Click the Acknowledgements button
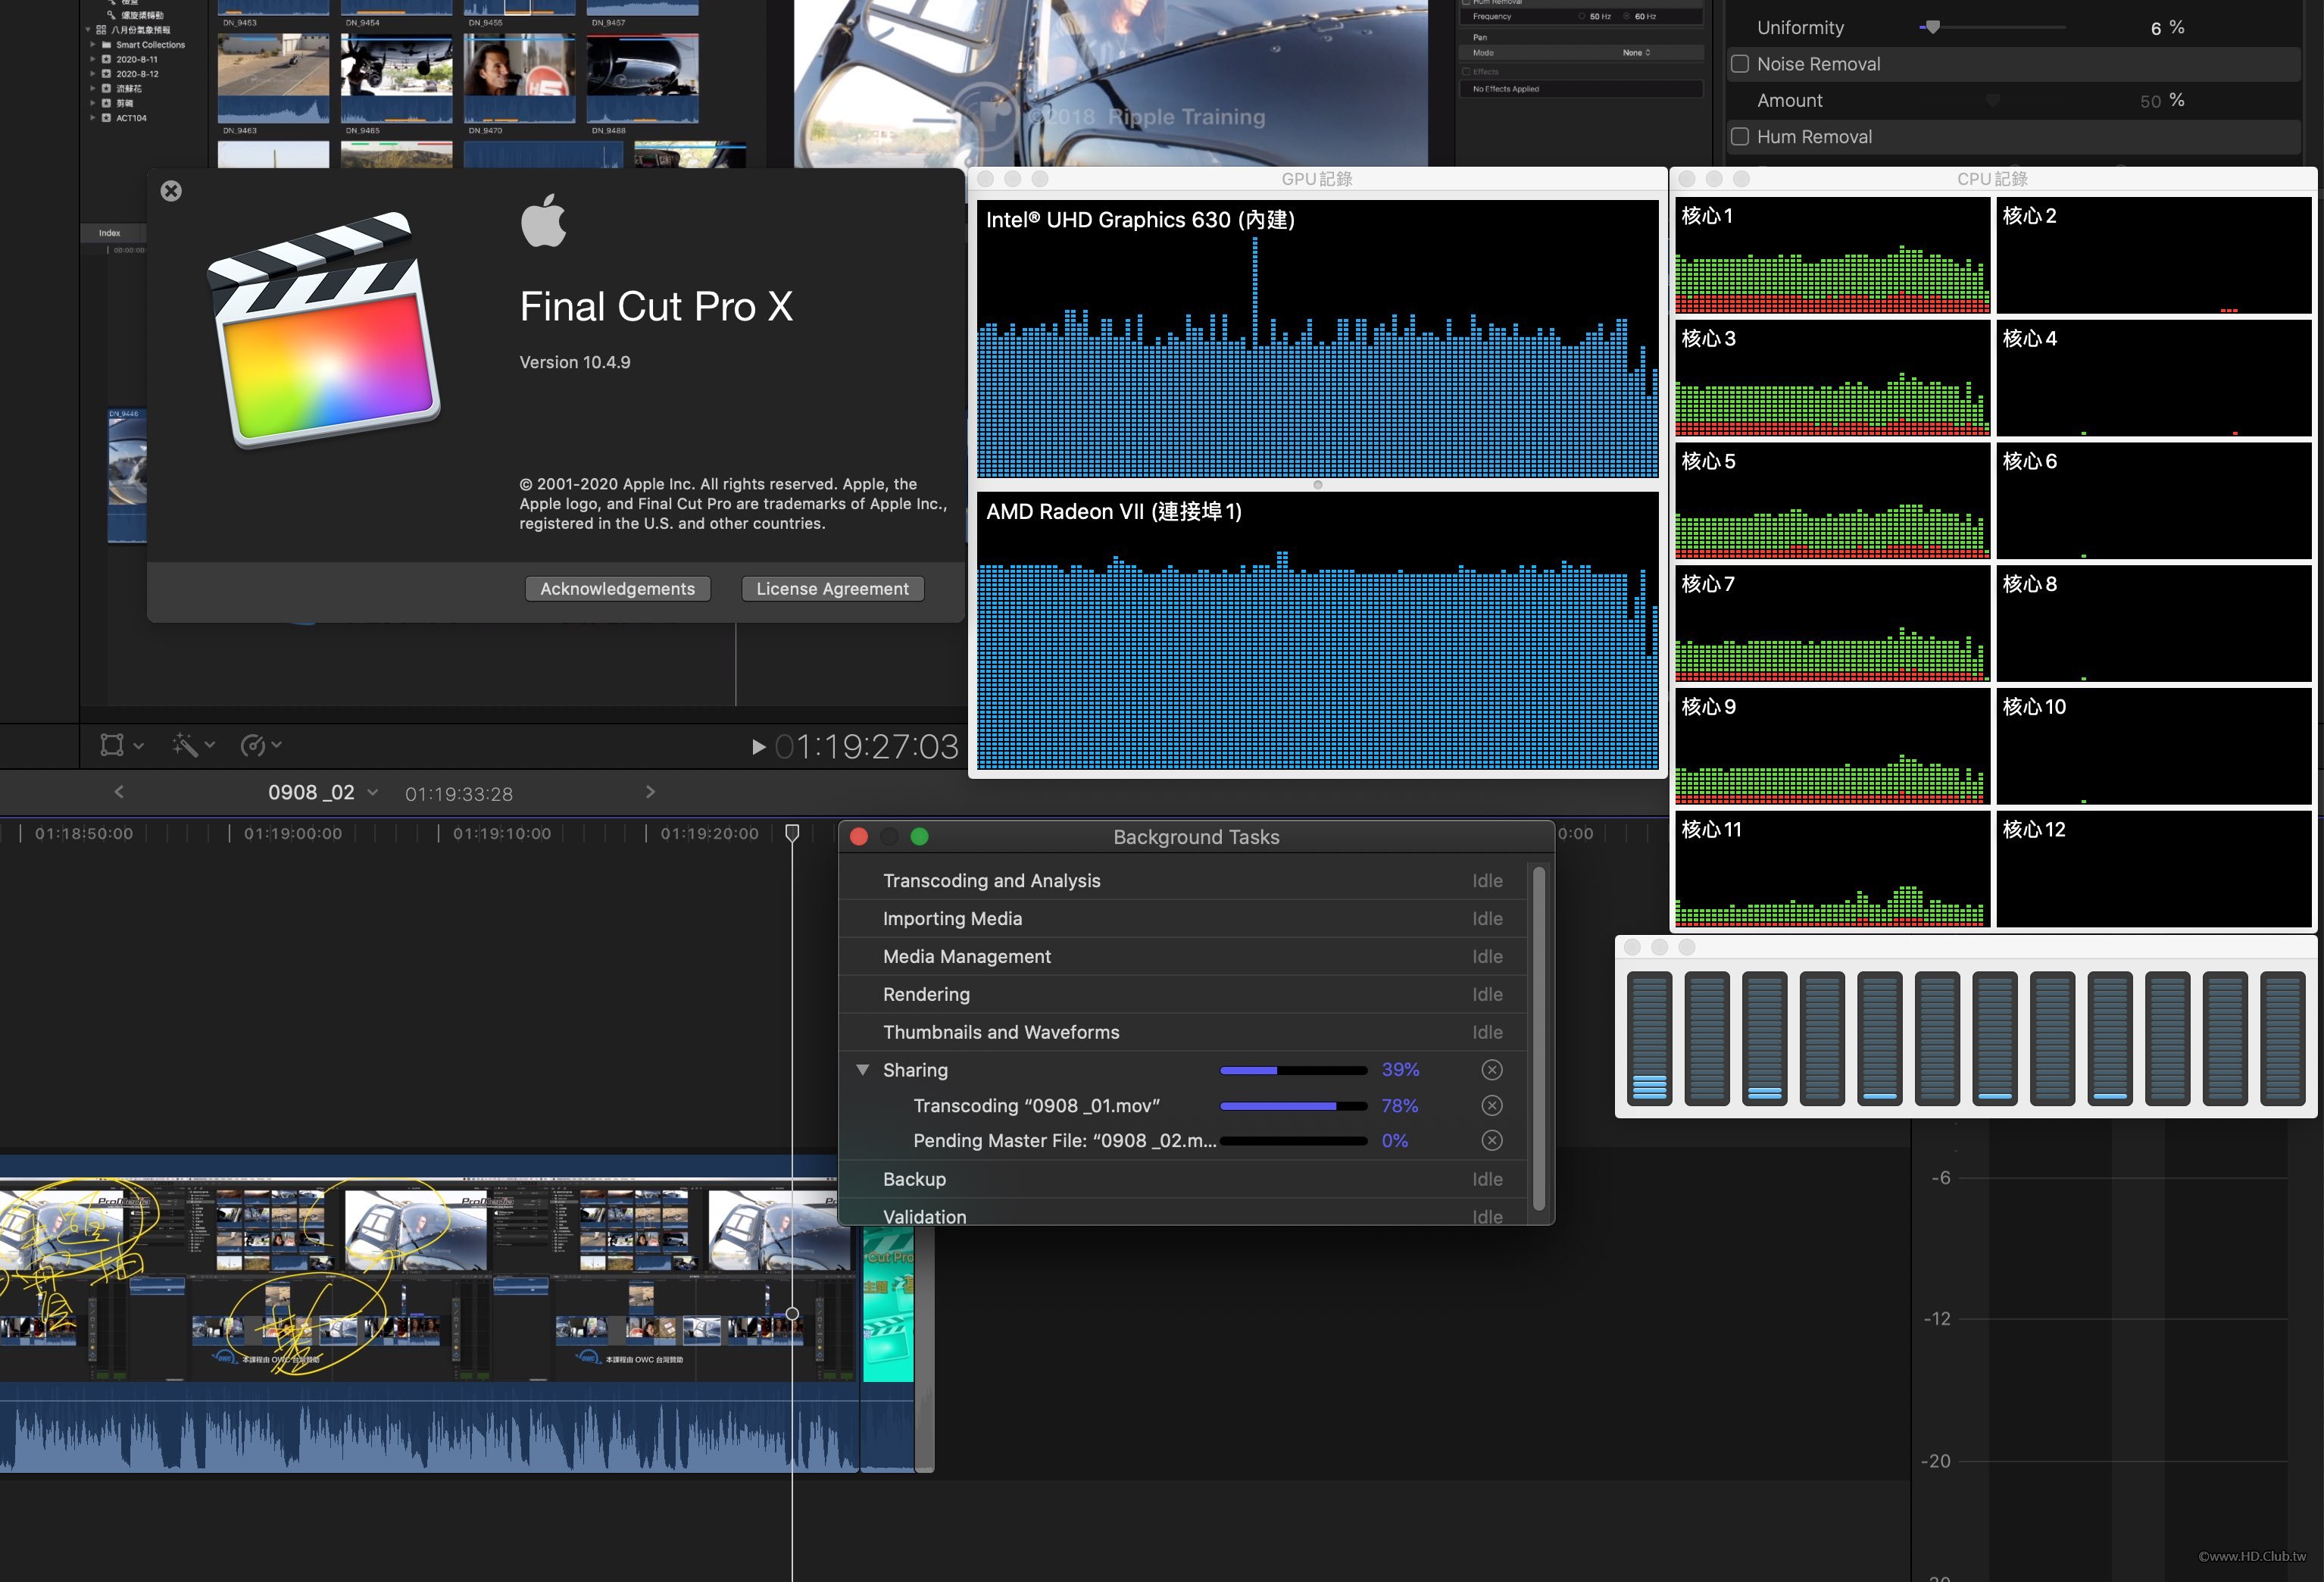Viewport: 2324px width, 1582px height. pos(617,589)
